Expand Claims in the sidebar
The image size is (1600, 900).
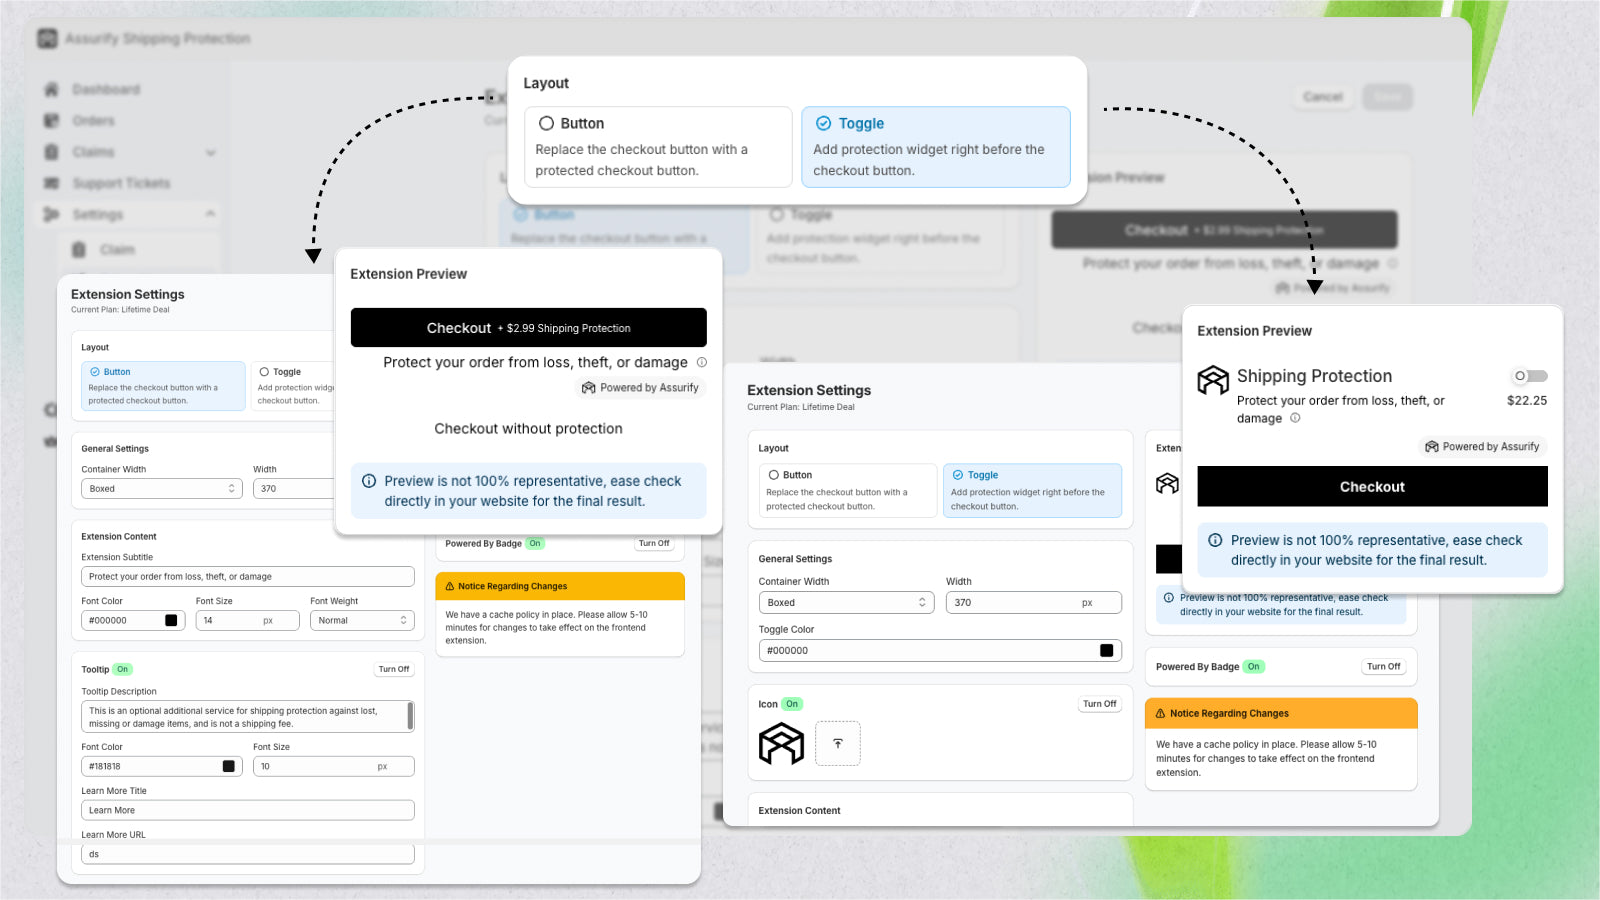[210, 152]
